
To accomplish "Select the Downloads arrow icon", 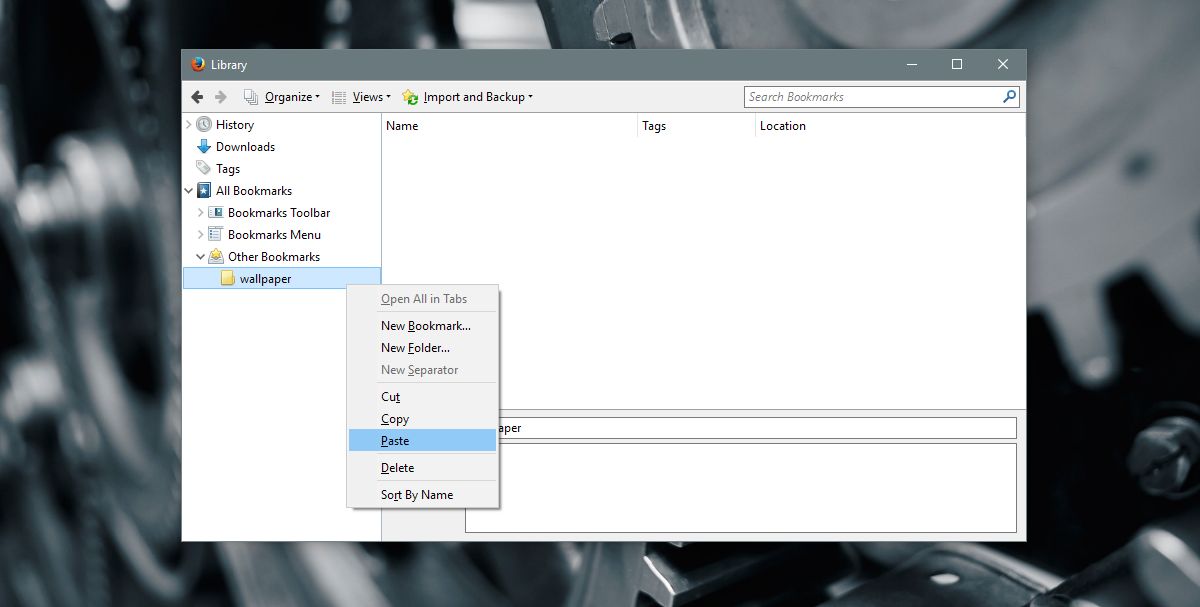I will (204, 147).
